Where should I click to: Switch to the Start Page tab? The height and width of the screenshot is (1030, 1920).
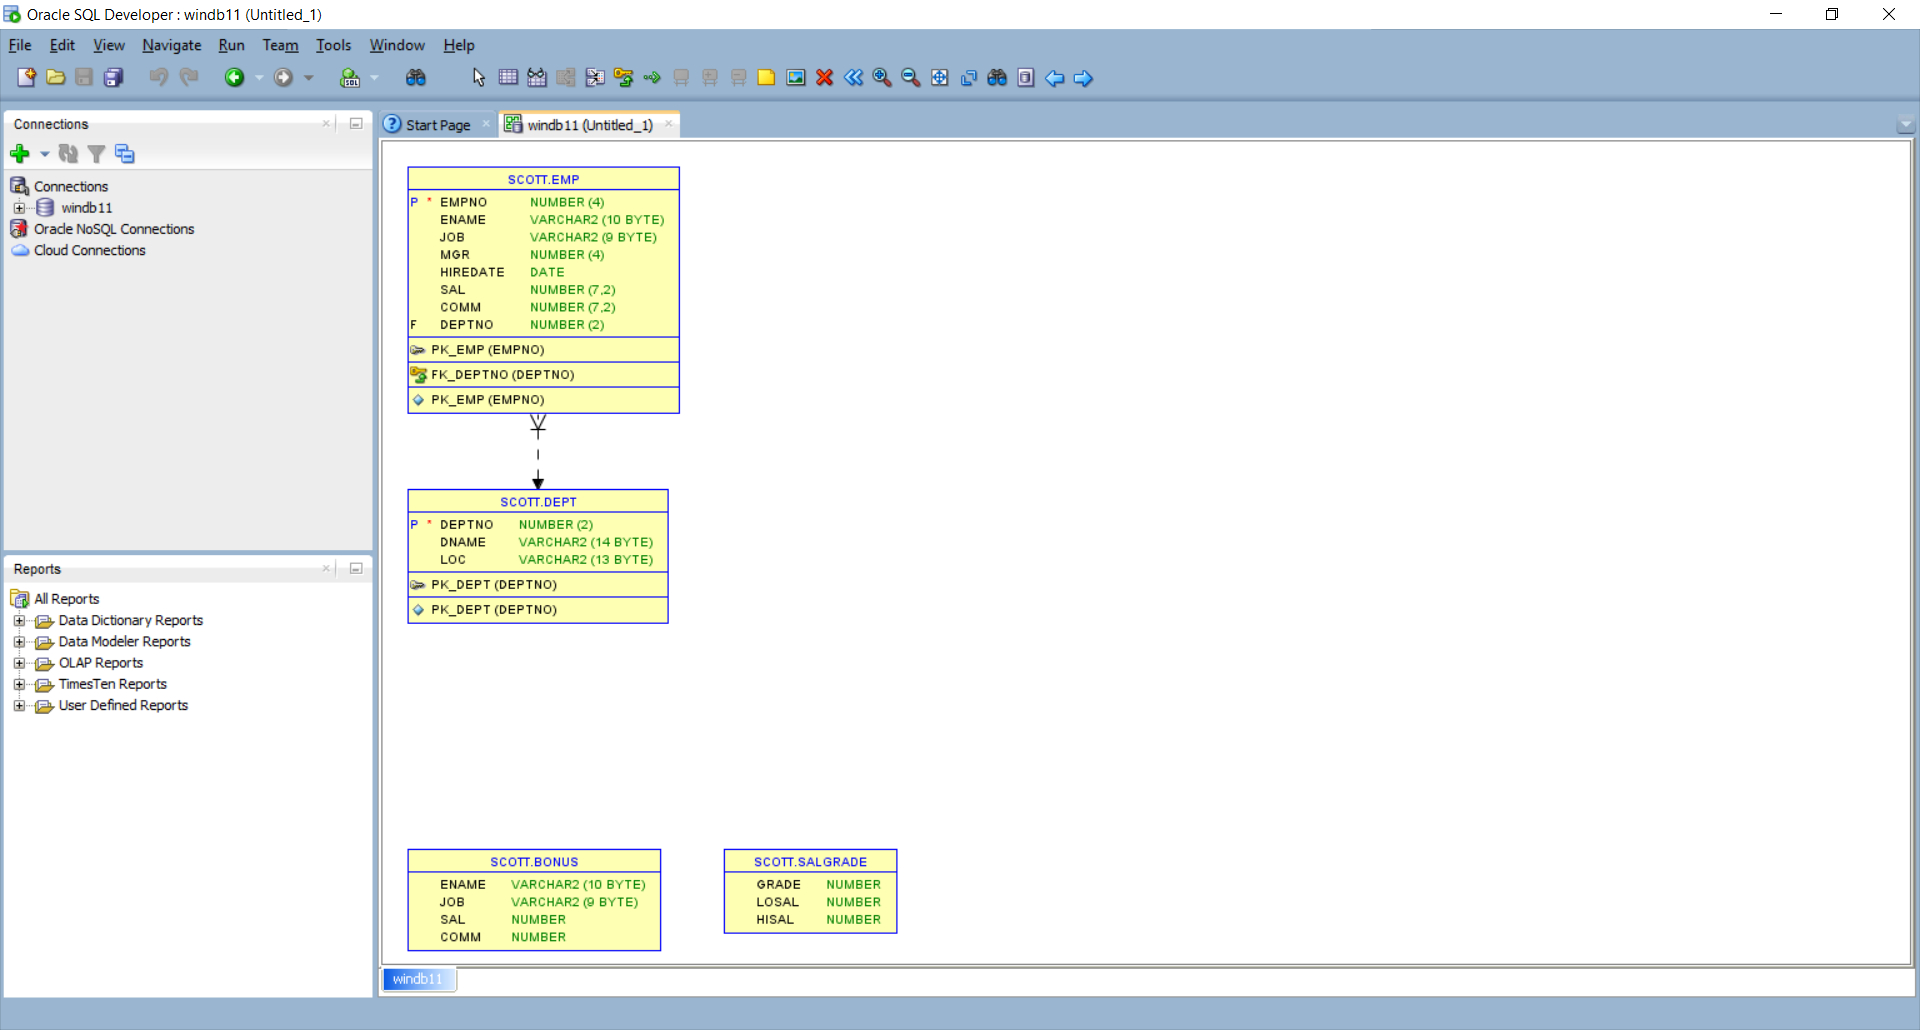coord(432,124)
